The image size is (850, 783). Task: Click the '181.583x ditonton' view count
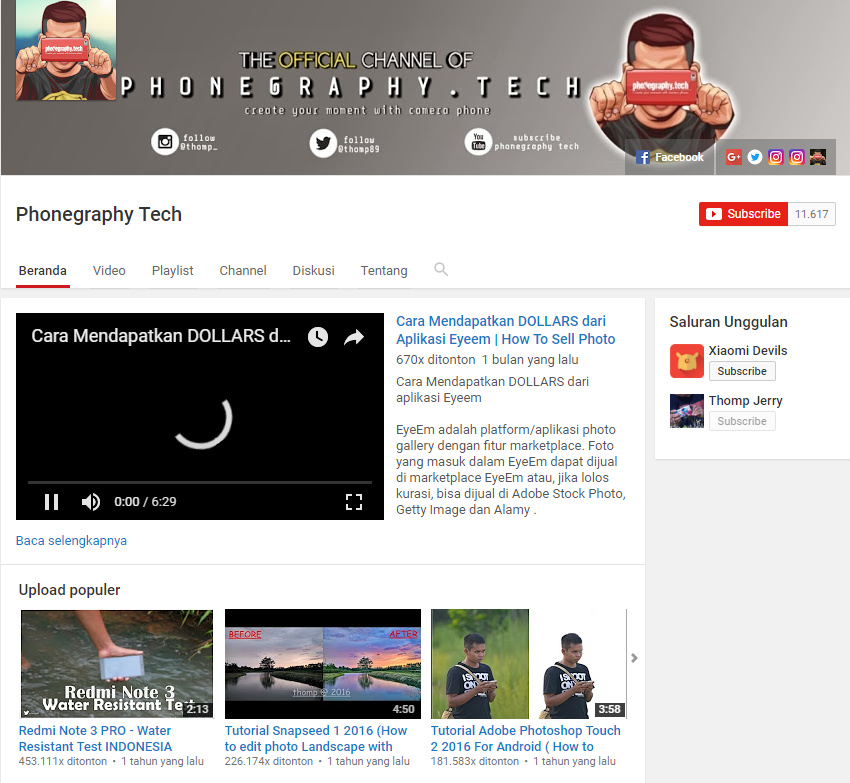coord(475,761)
